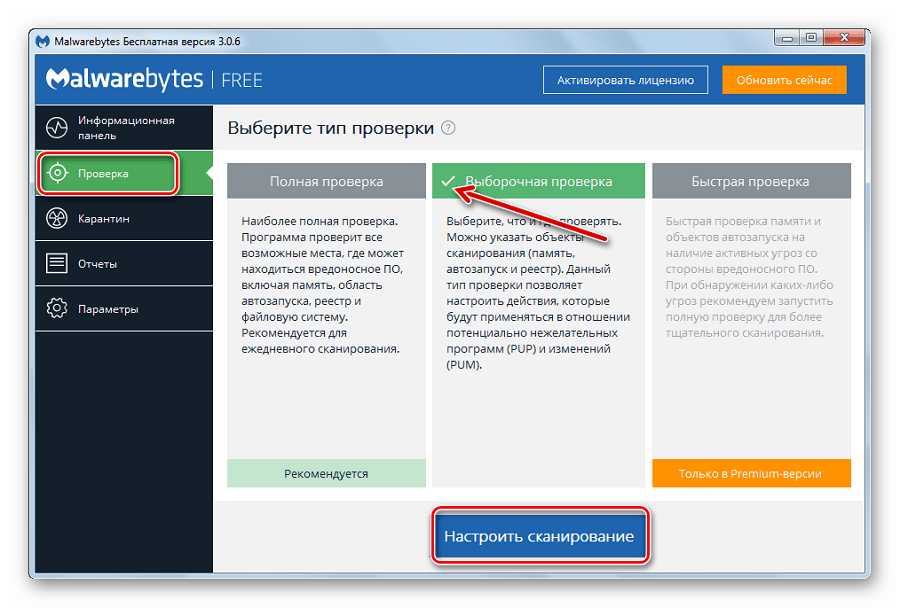Click the Параметры gear icon
This screenshot has width=900, height=608.
click(57, 309)
